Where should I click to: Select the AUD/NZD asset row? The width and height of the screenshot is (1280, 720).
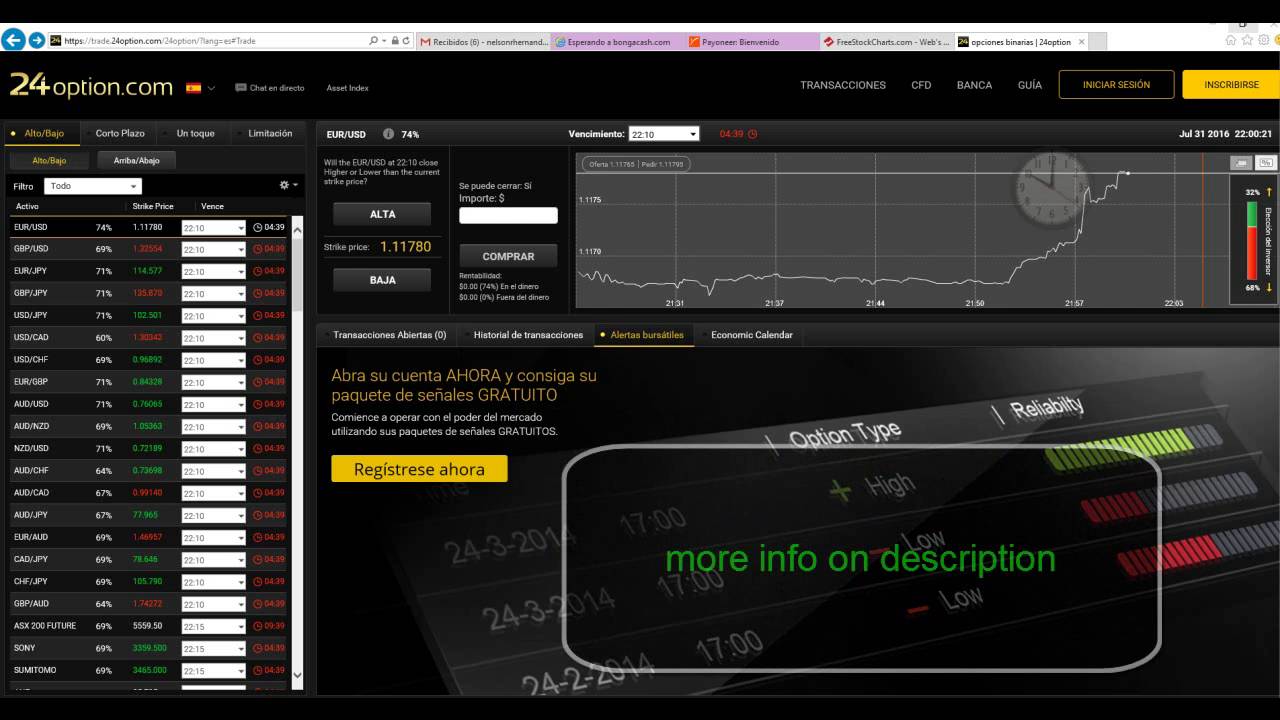point(148,426)
